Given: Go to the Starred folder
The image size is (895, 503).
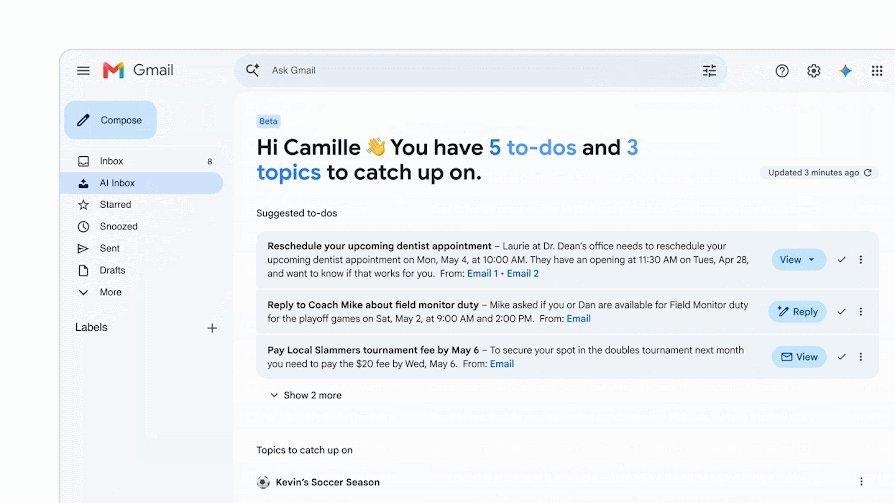Looking at the screenshot, I should [x=143, y=204].
